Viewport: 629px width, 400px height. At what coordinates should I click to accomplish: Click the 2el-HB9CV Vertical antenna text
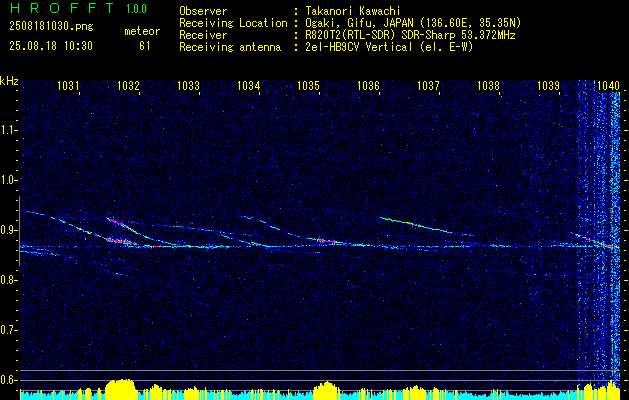(389, 47)
